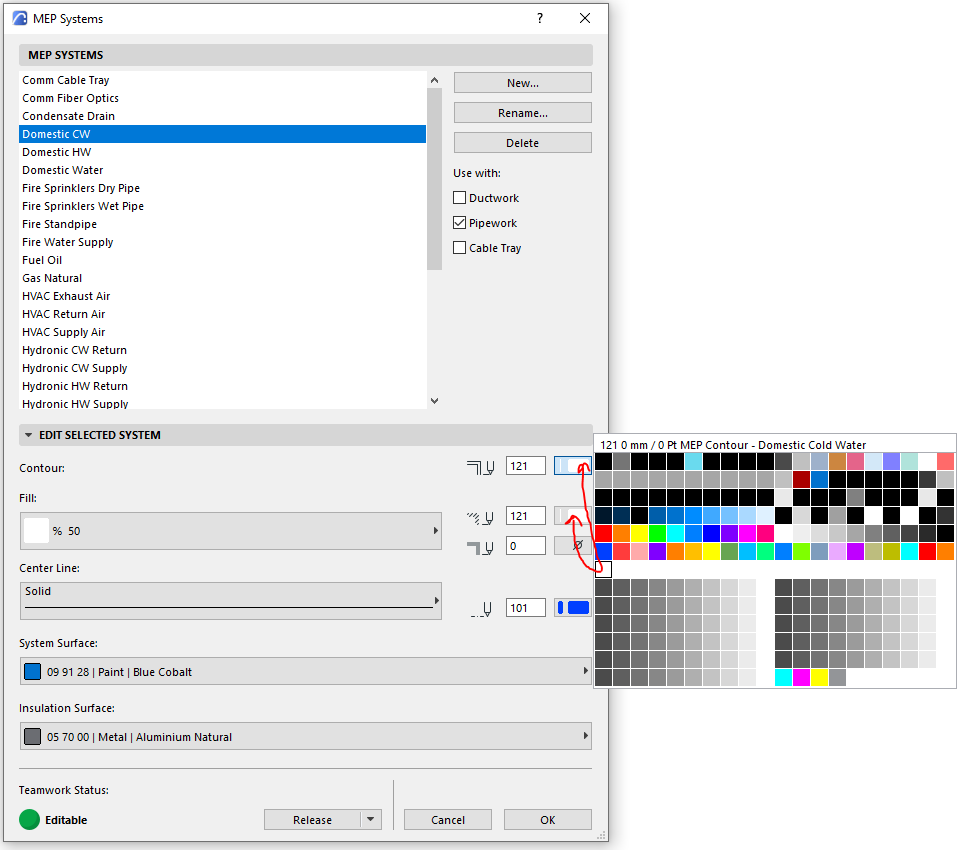
Task: Select the HVAC Supply Air system
Action: (x=223, y=332)
